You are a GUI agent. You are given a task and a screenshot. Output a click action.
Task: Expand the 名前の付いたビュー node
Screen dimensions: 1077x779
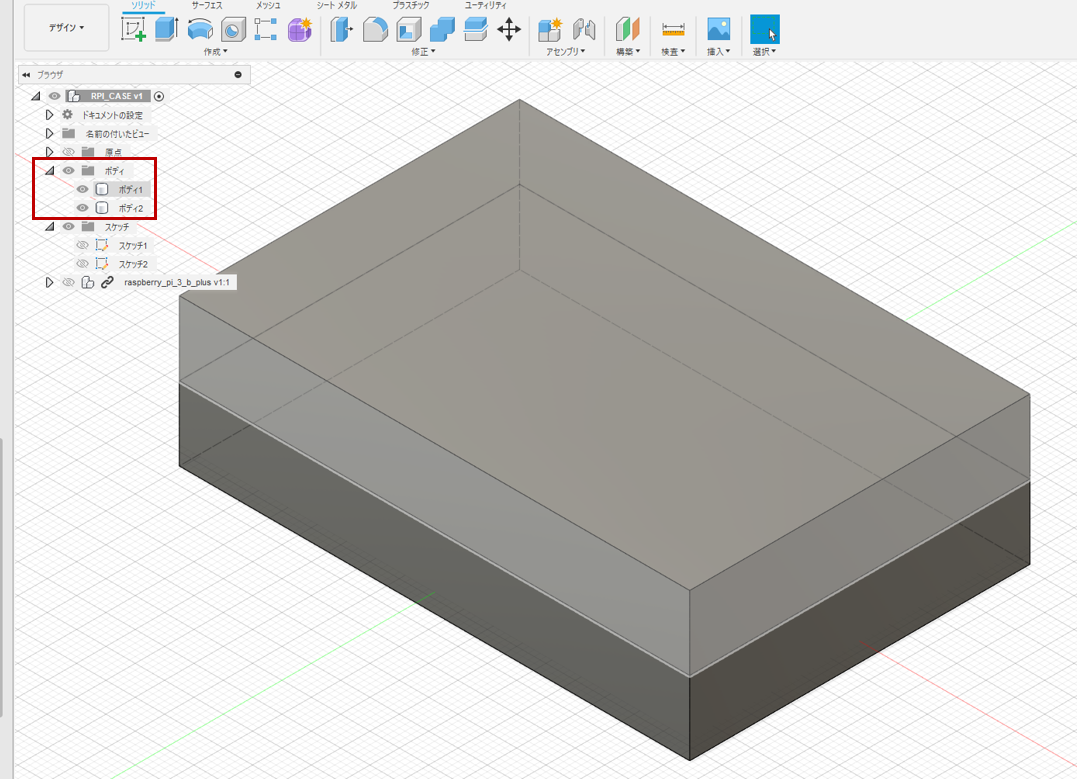point(49,133)
